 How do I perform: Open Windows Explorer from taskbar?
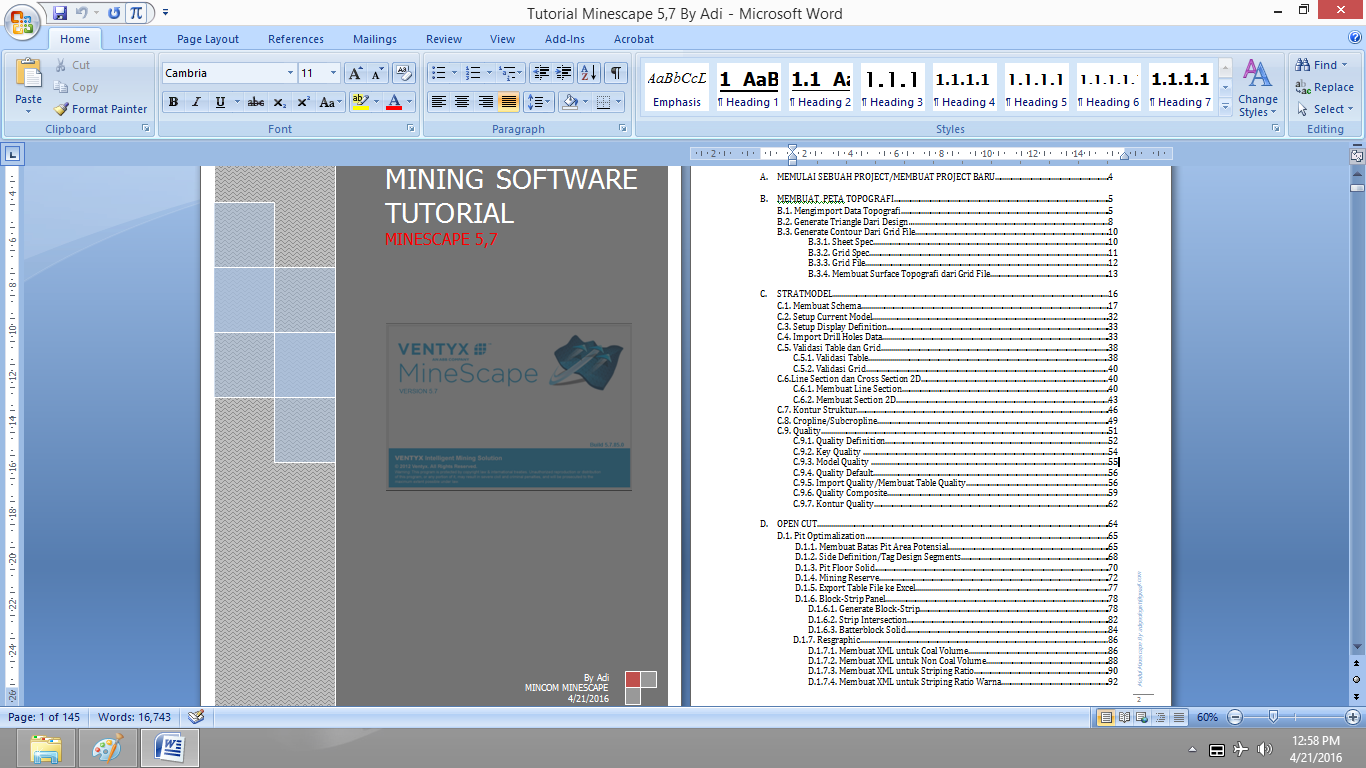45,748
